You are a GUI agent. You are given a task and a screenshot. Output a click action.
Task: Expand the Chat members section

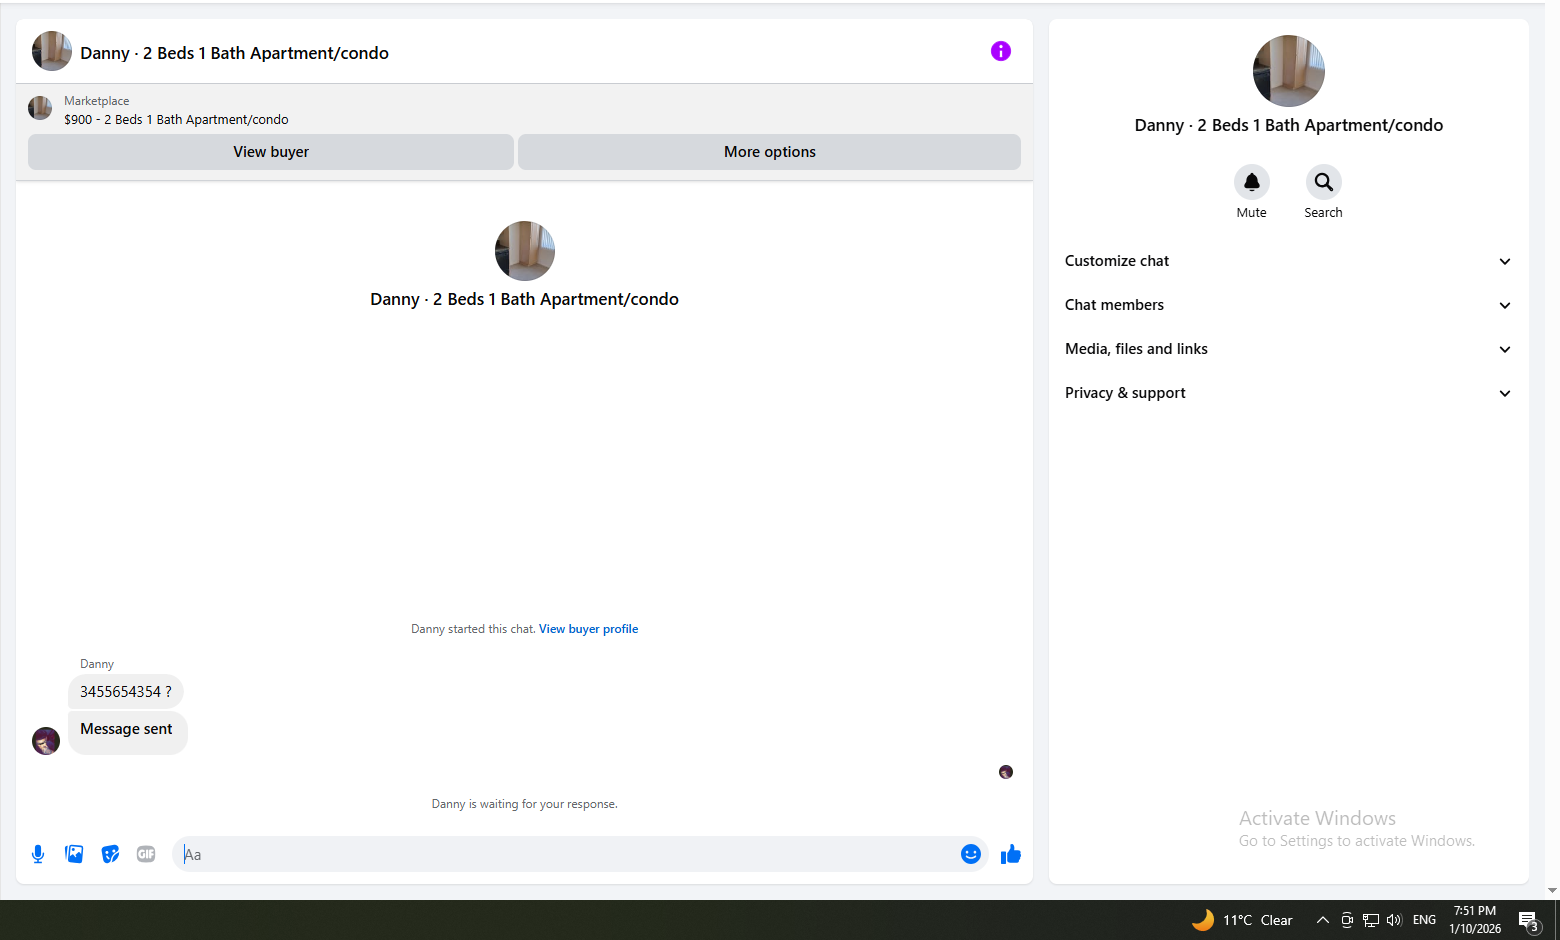tap(1288, 305)
